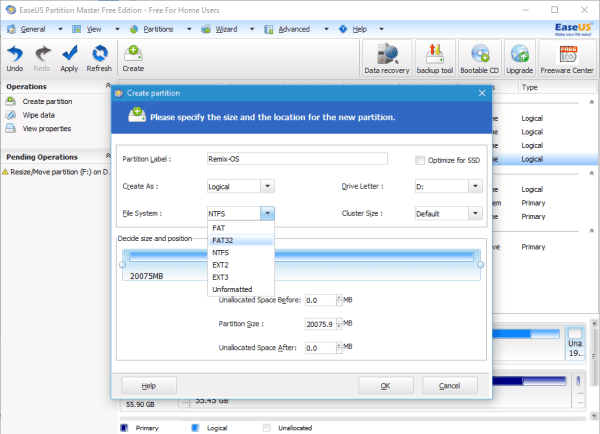Click the partition size bar
Viewport: 600px width, 434px height.
pyautogui.click(x=302, y=265)
